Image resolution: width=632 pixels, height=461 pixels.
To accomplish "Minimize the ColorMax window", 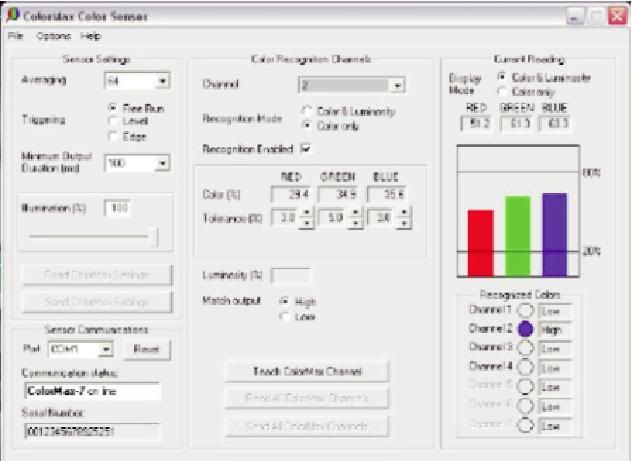I will [575, 17].
